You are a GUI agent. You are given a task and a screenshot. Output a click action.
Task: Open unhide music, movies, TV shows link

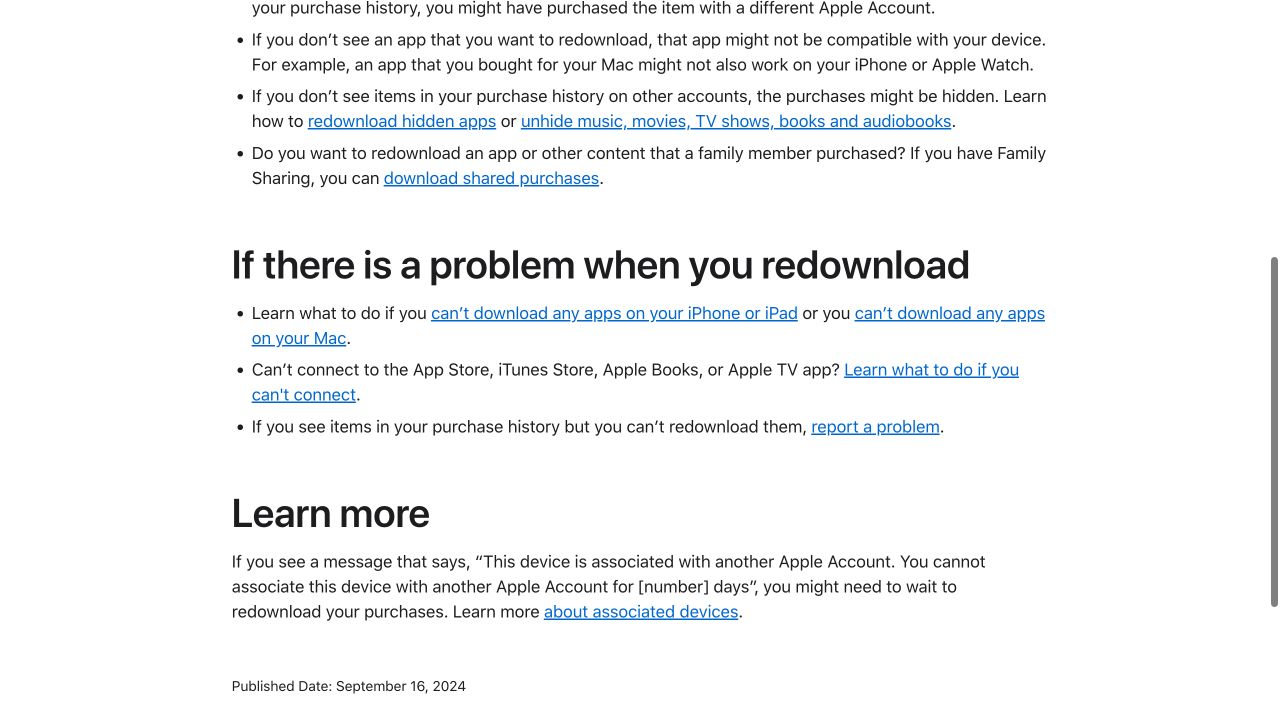[736, 121]
